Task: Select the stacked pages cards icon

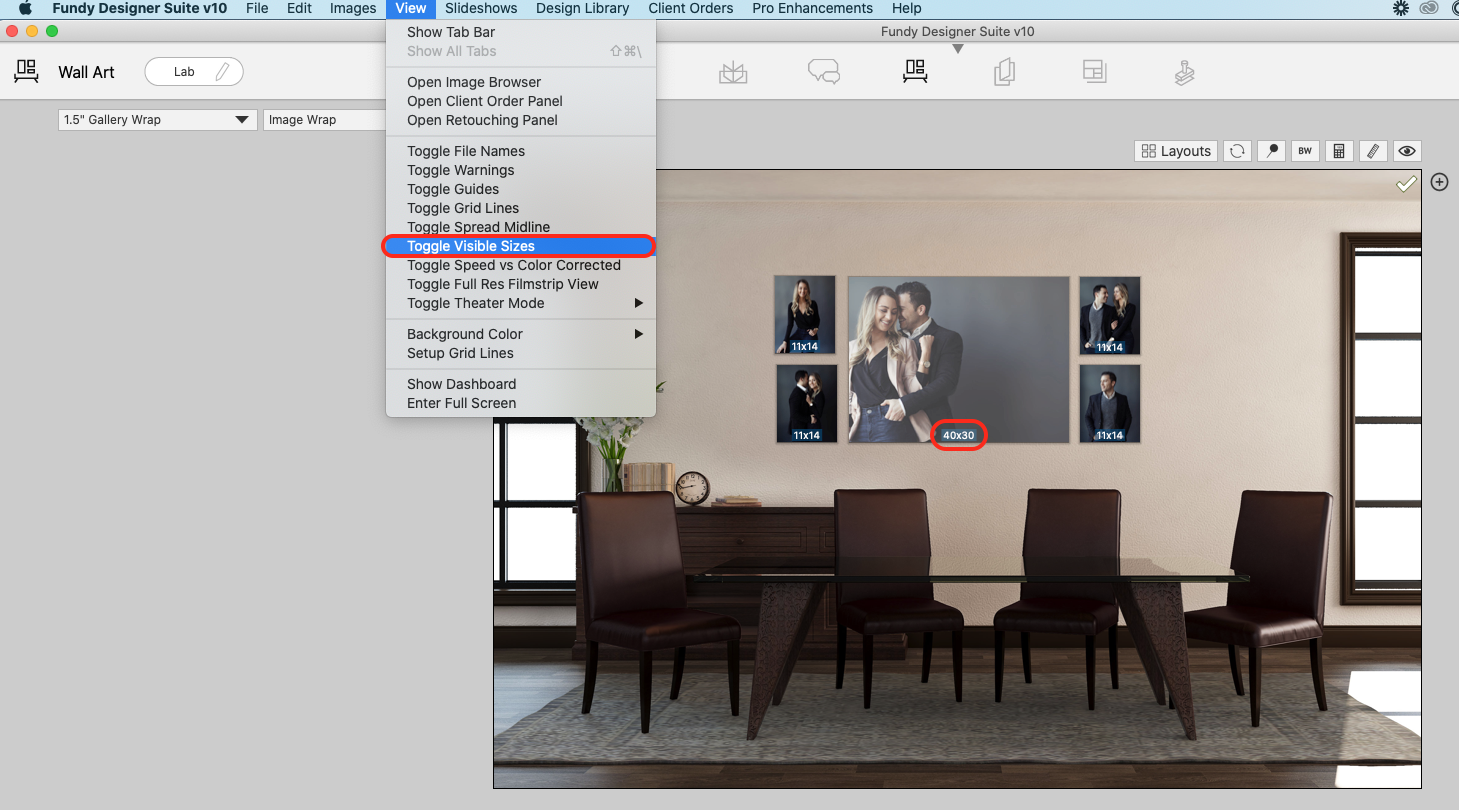Action: 1004,72
